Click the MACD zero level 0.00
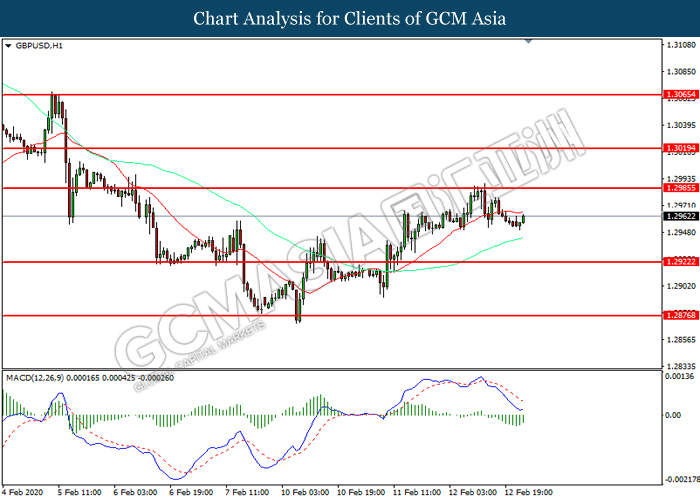700x500 pixels. pyautogui.click(x=673, y=415)
